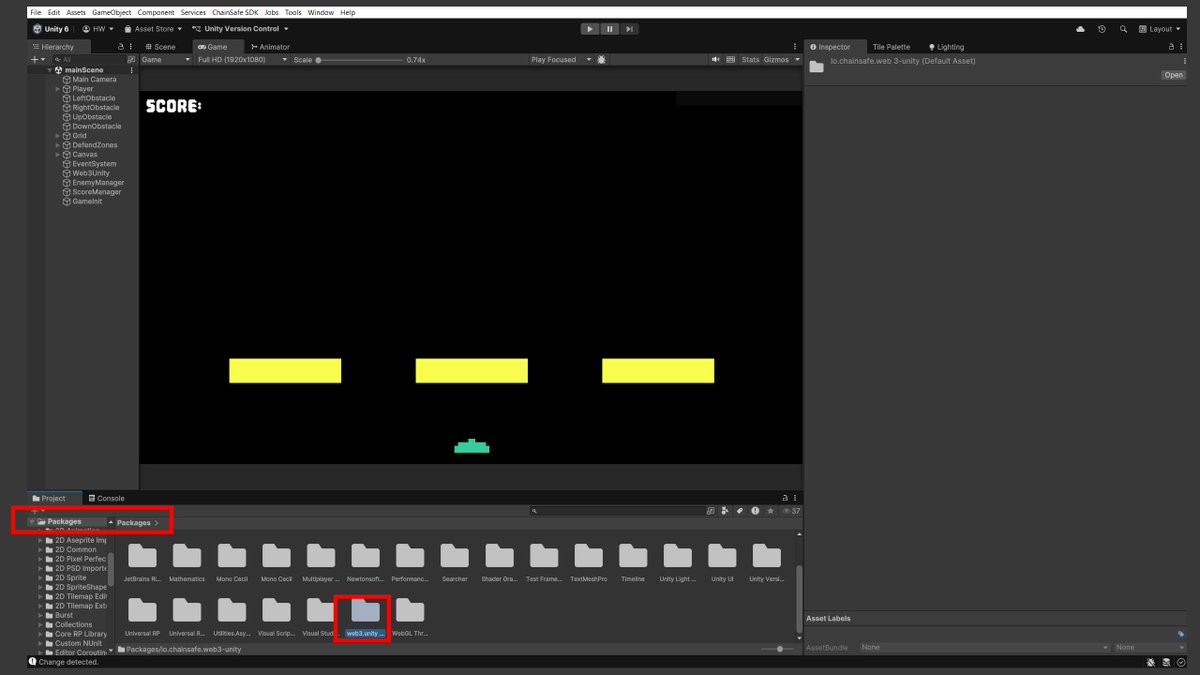Toggle Mute Audio speaker icon in Game view

716,60
